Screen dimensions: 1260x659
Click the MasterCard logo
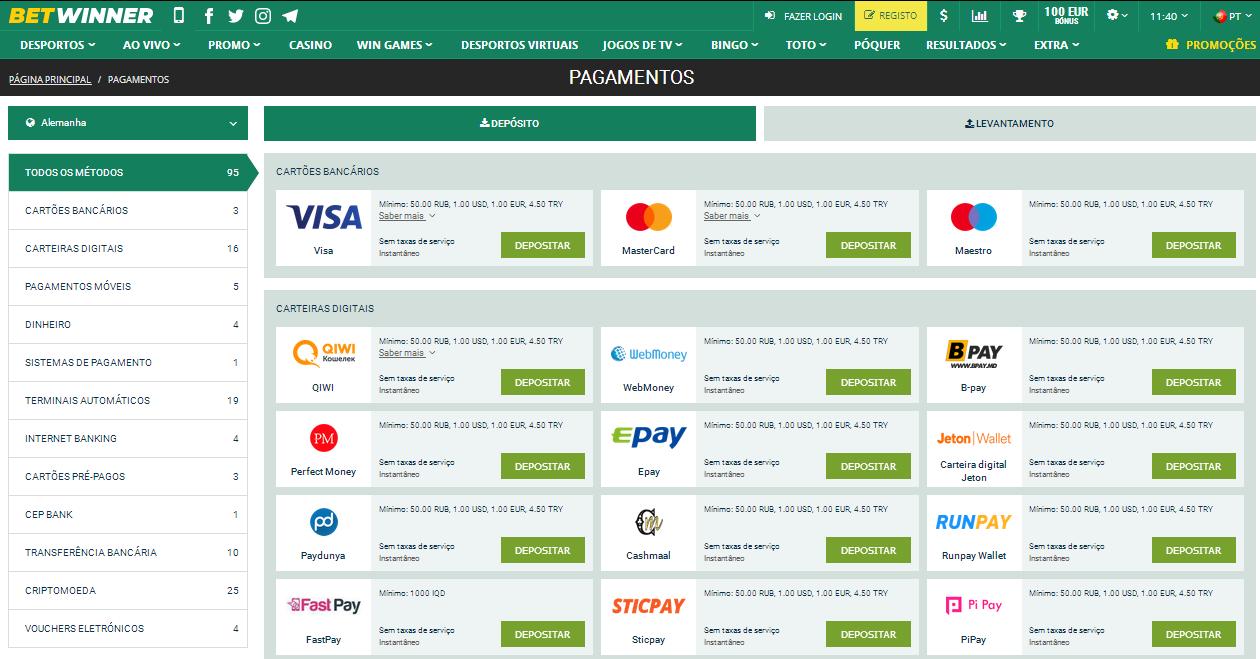coord(648,216)
